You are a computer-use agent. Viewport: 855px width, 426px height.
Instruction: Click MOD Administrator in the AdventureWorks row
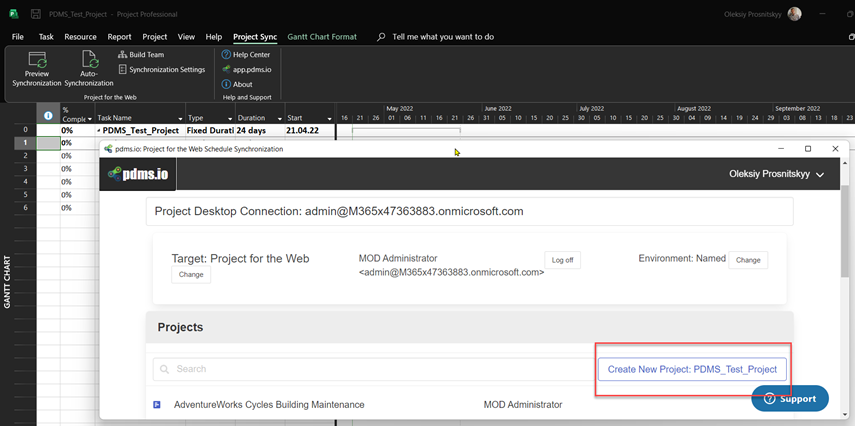point(522,405)
